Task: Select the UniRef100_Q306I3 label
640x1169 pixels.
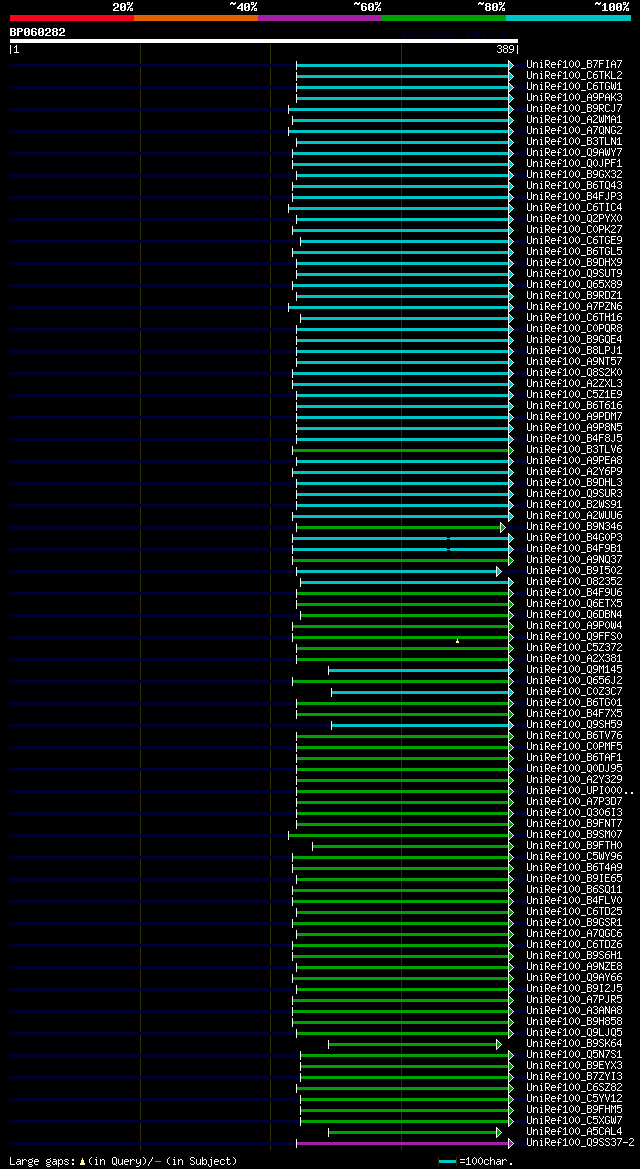Action: click(574, 813)
